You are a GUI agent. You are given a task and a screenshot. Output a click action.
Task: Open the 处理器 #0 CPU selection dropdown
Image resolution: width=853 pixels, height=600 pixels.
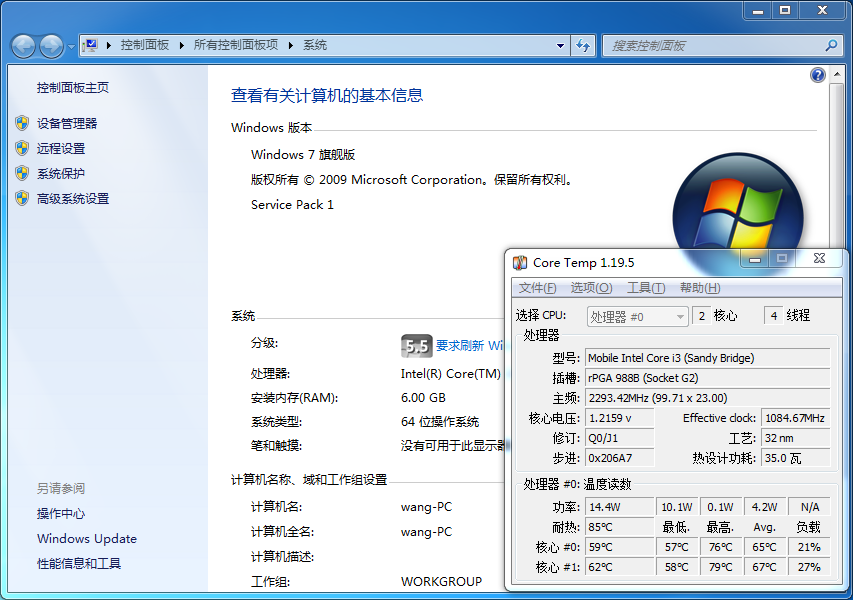(638, 317)
